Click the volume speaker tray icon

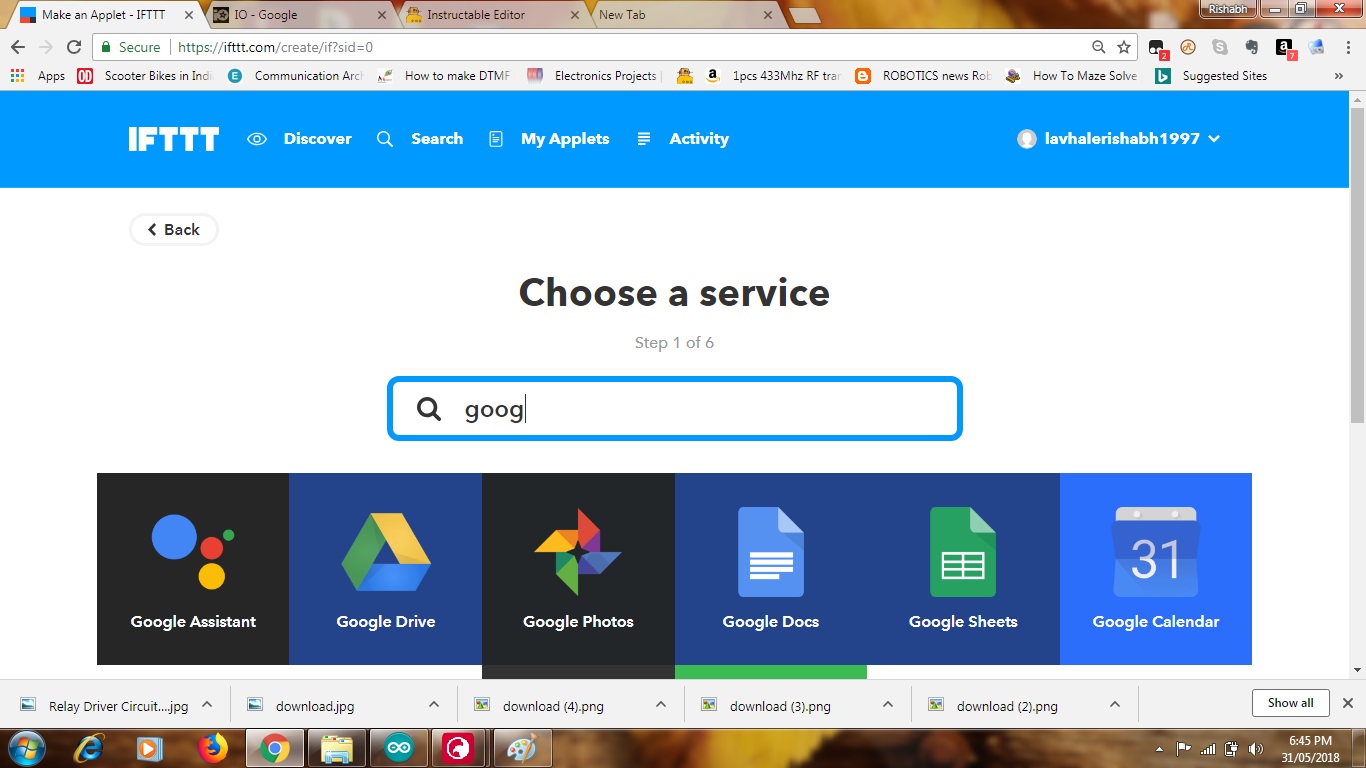click(x=1255, y=748)
